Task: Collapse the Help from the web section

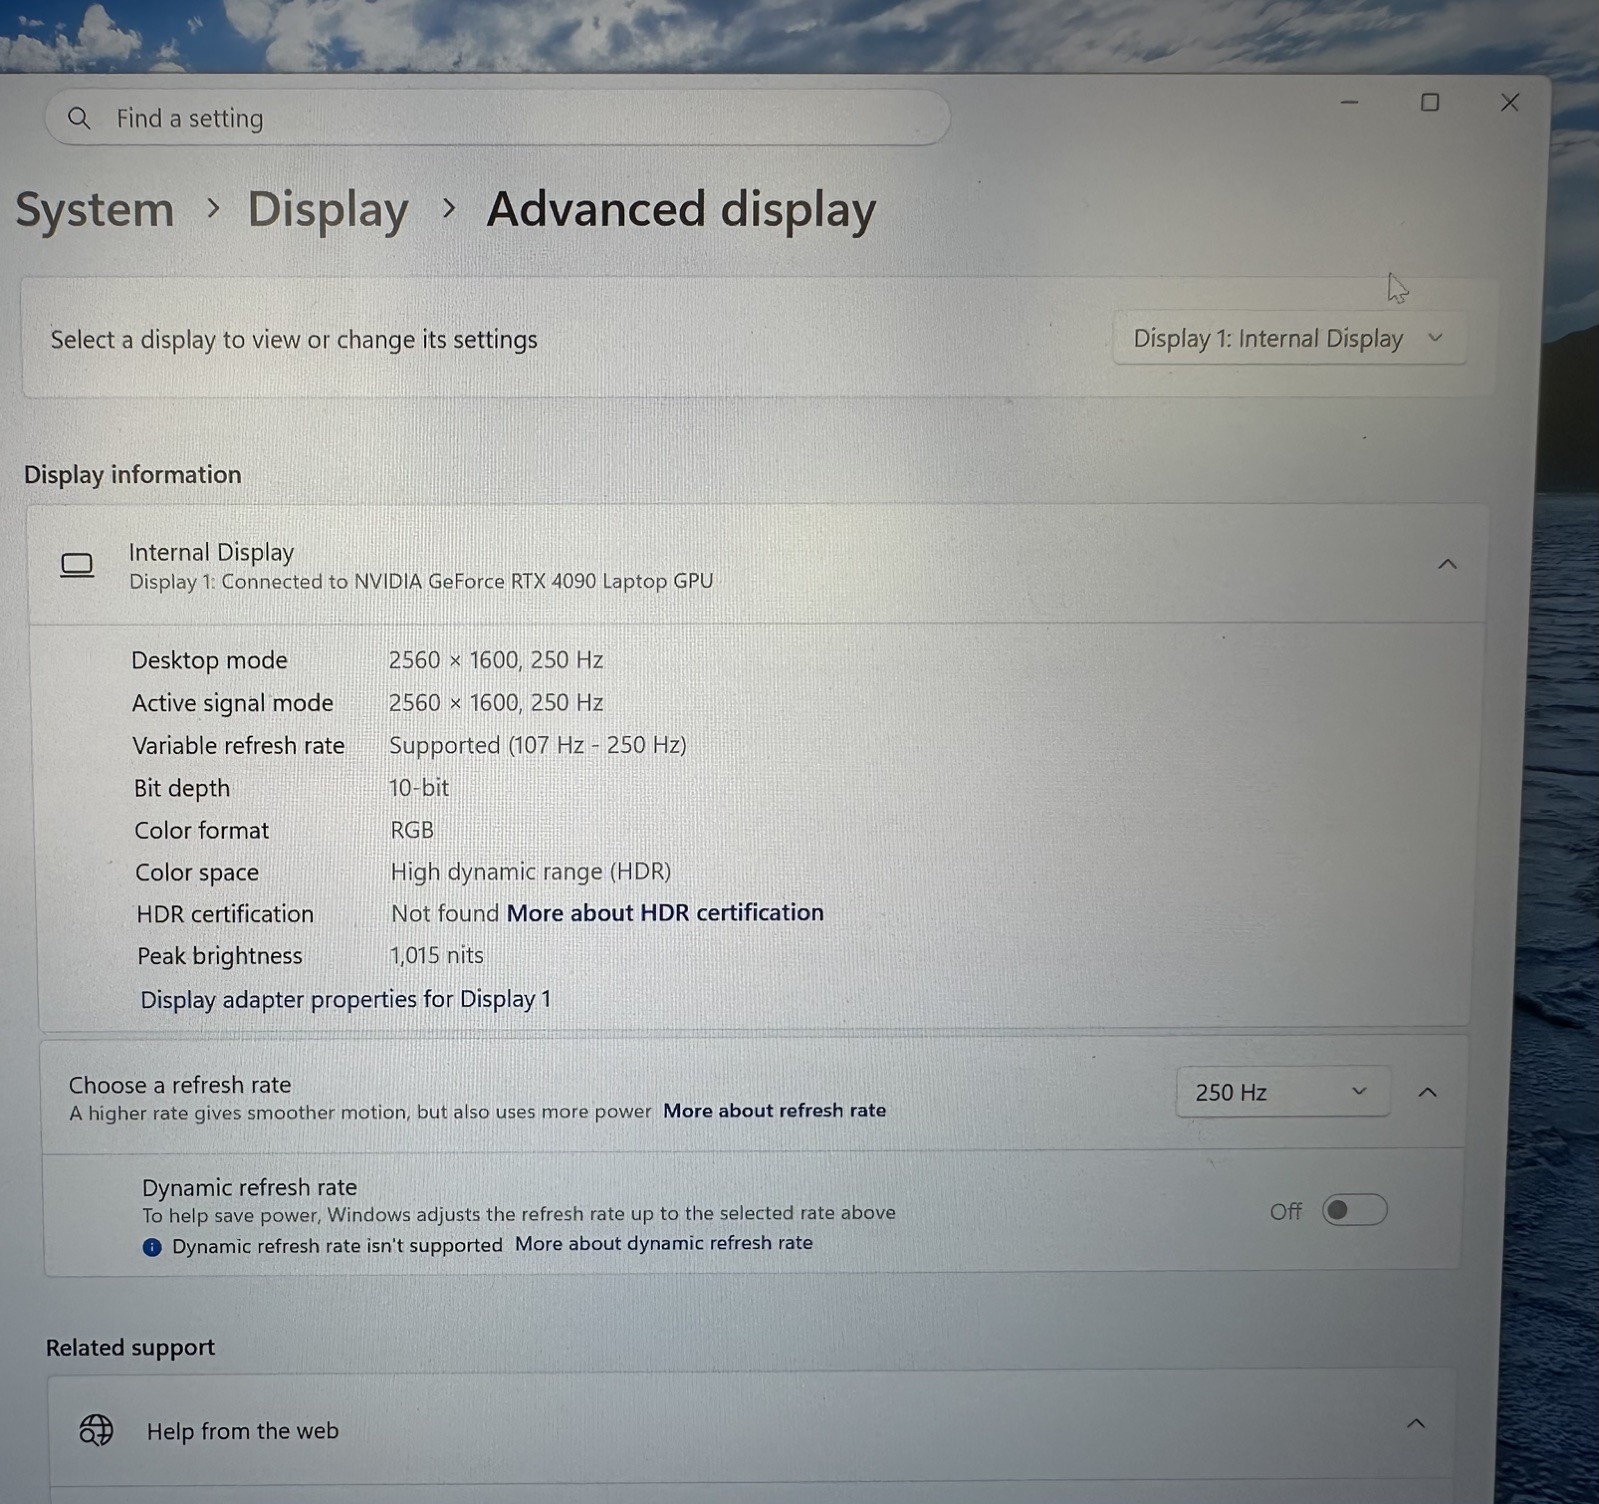Action: 1416,1423
